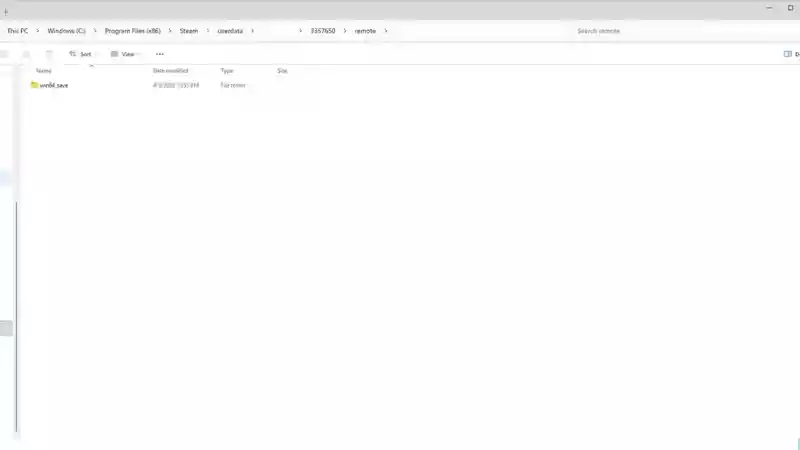The width and height of the screenshot is (800, 450).
Task: Go to 3357650 breadcrumb
Action: point(323,31)
